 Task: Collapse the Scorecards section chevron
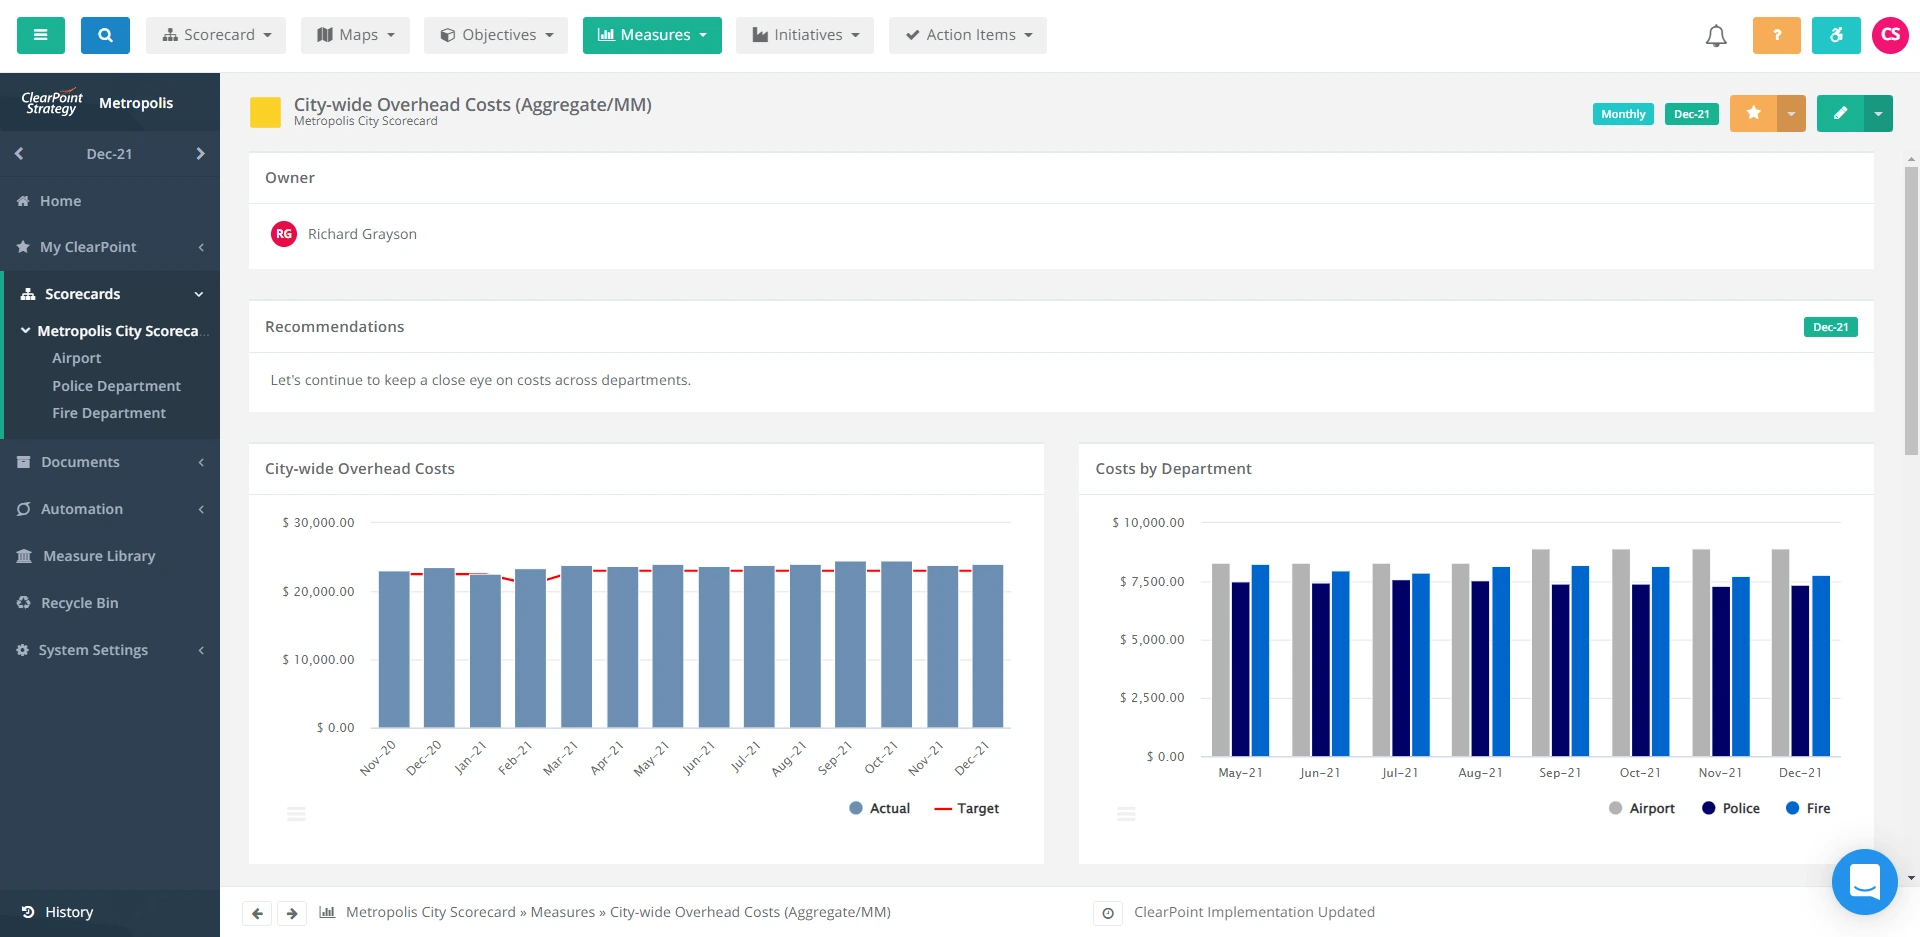[x=198, y=294]
